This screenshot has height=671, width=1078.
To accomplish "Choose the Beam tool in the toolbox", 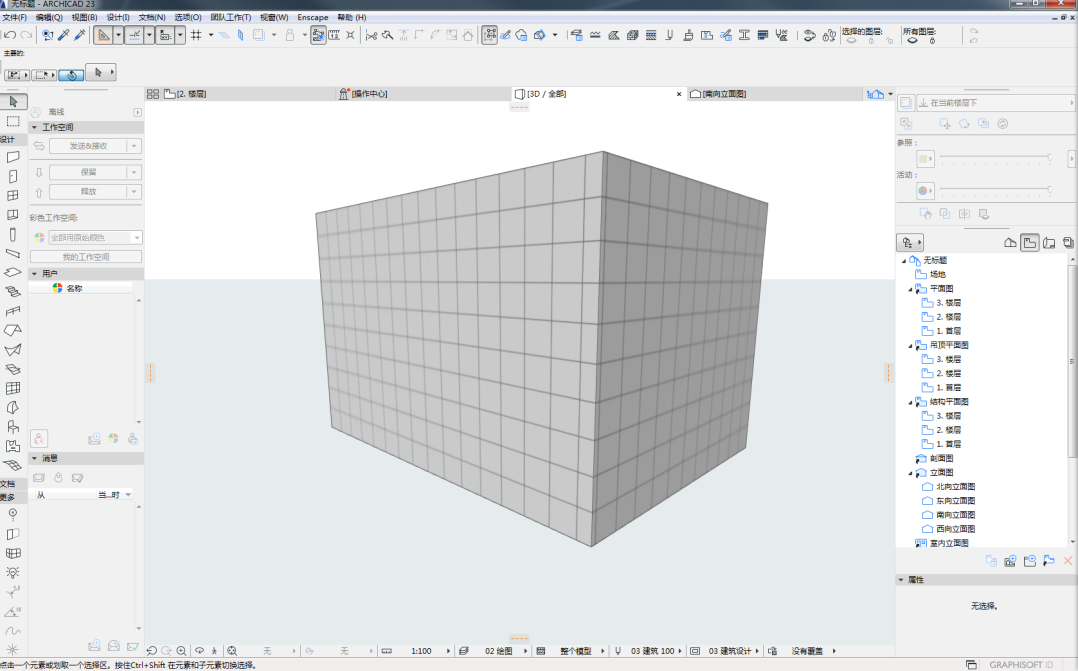I will (13, 254).
